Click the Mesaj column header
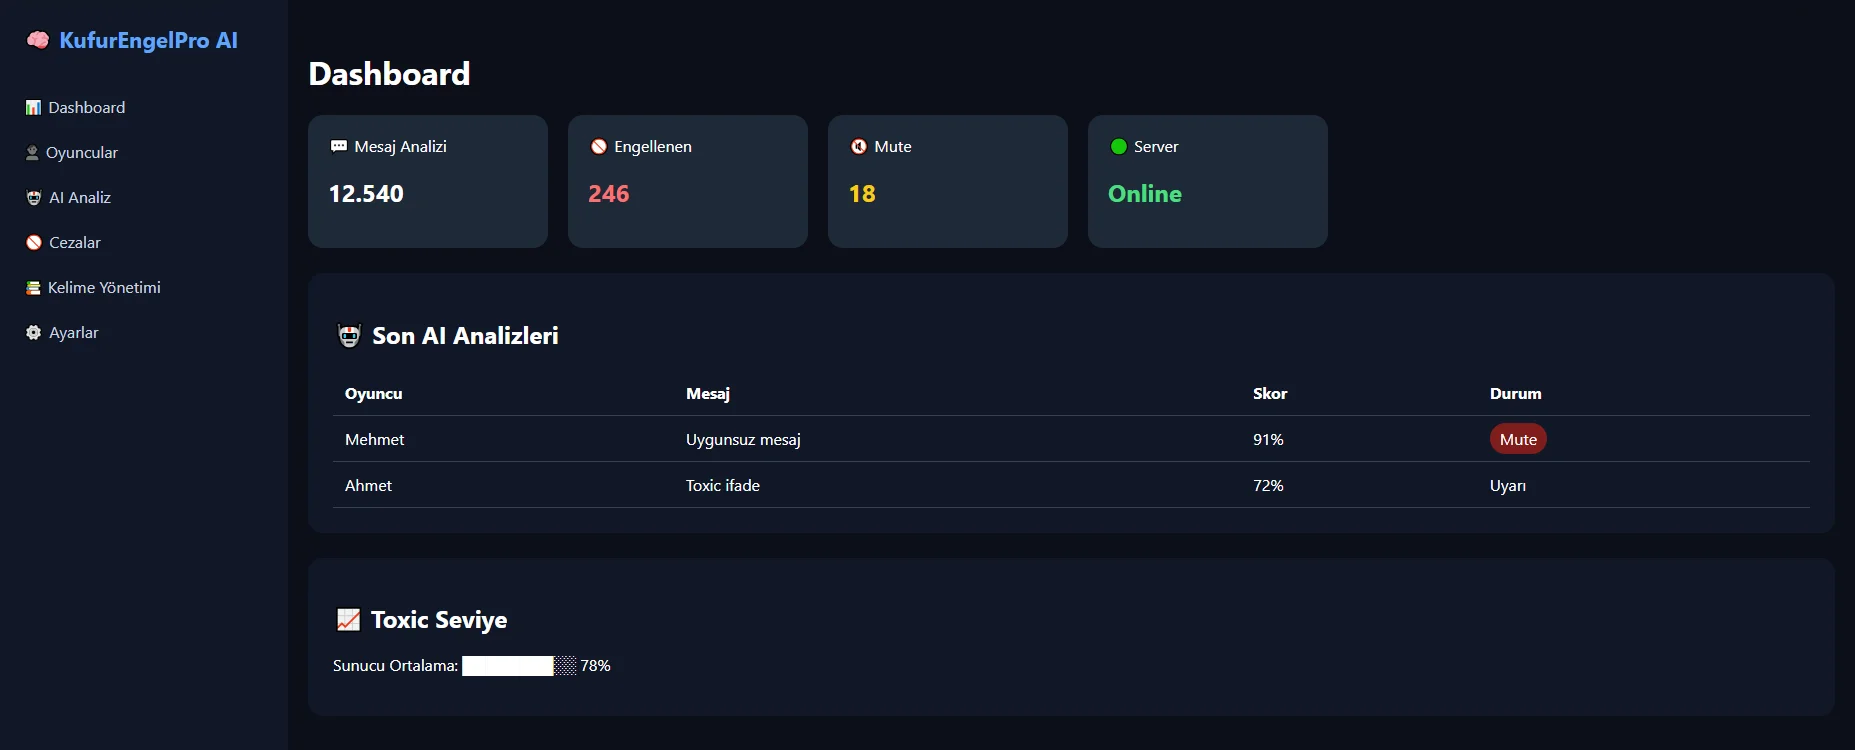 click(708, 394)
